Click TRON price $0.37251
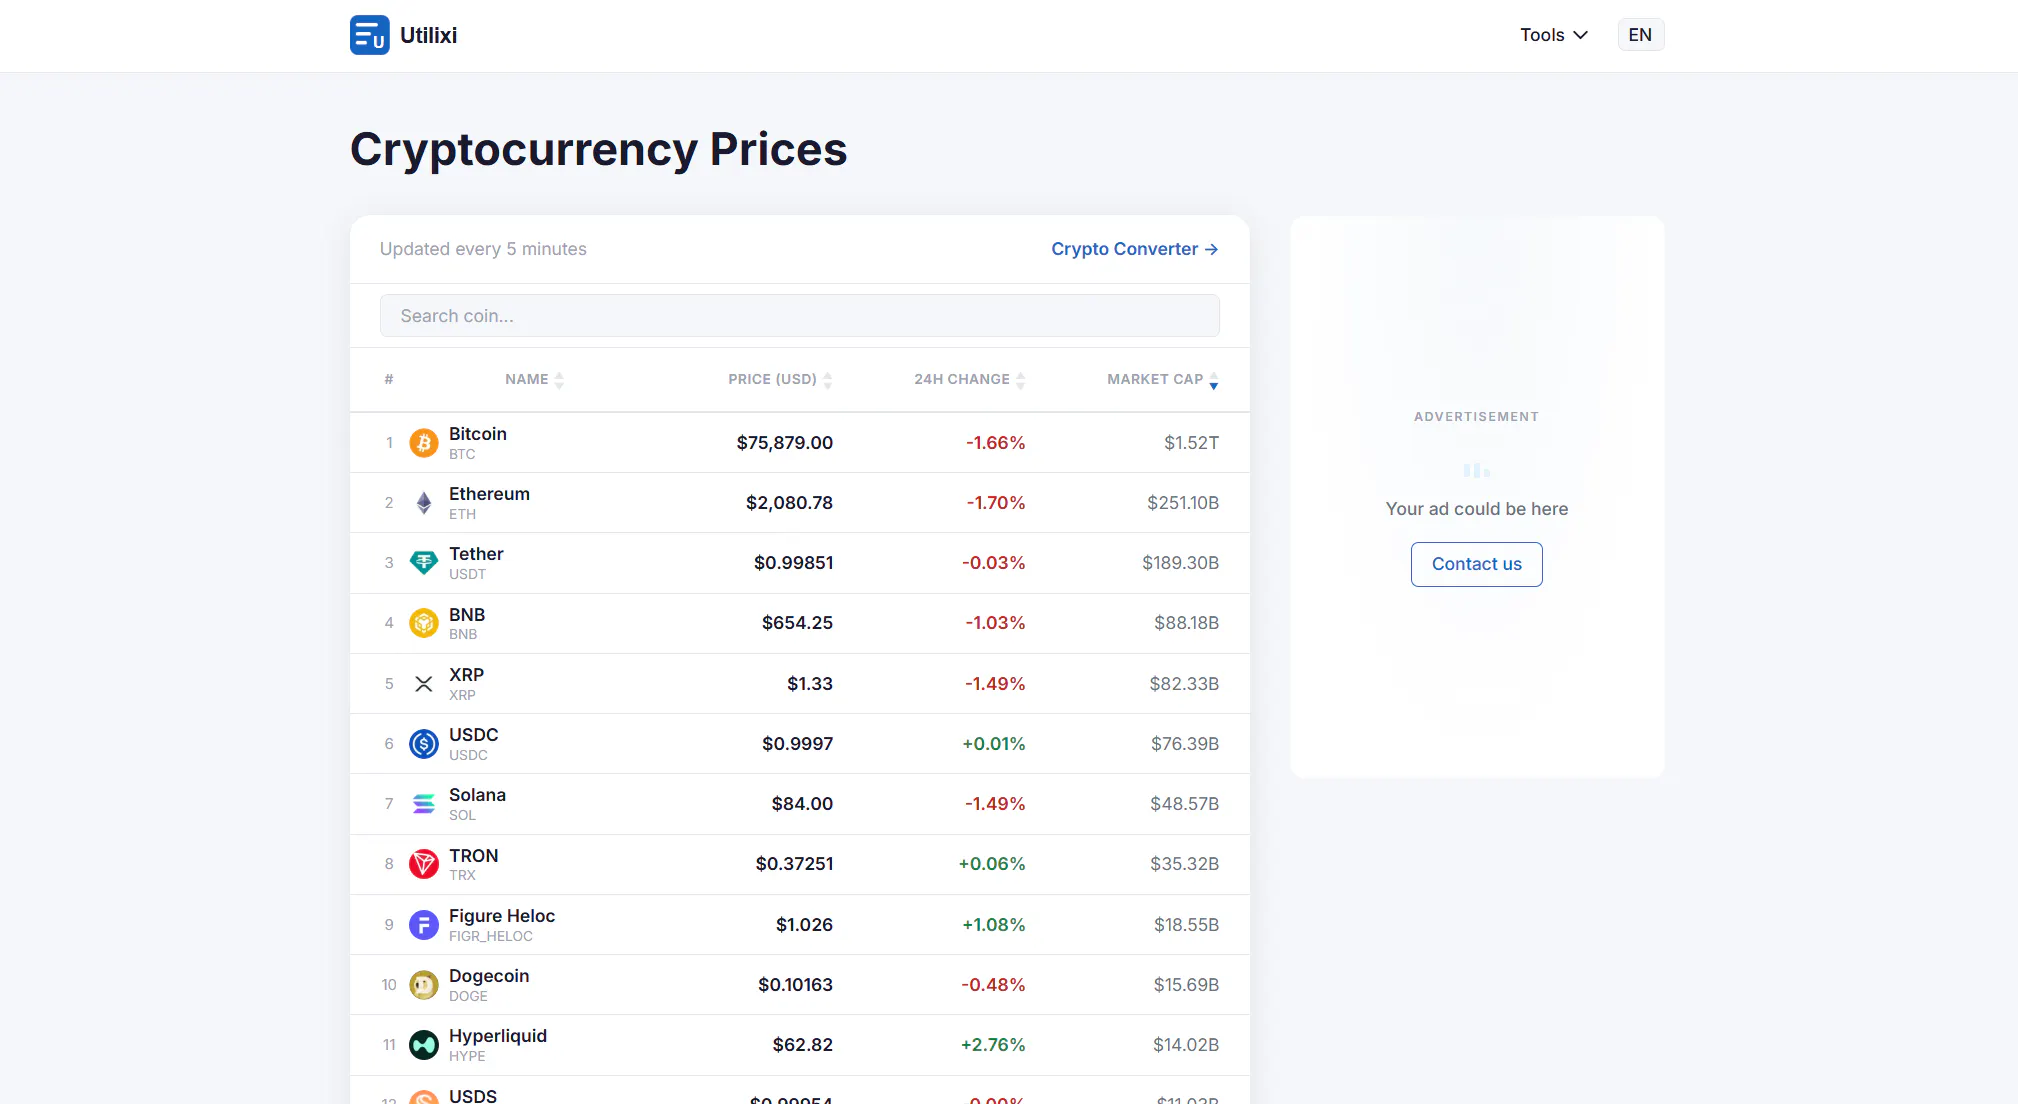This screenshot has width=2018, height=1104. pyautogui.click(x=794, y=864)
